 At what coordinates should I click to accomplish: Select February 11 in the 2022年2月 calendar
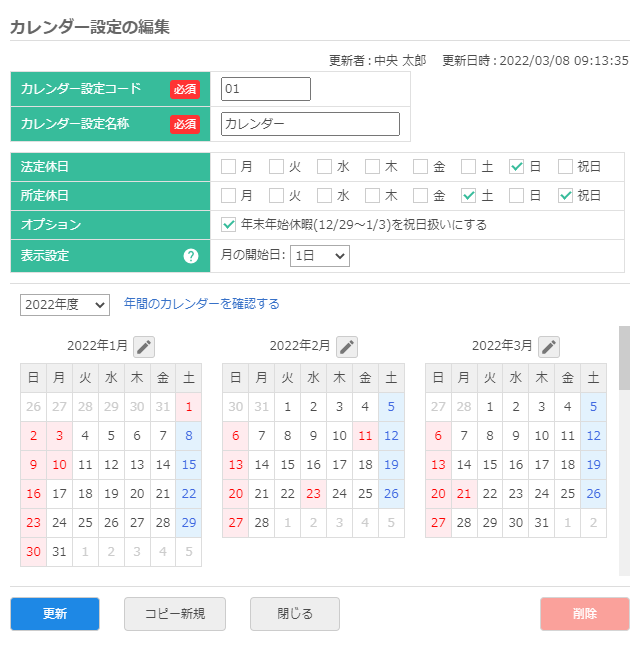tap(365, 436)
